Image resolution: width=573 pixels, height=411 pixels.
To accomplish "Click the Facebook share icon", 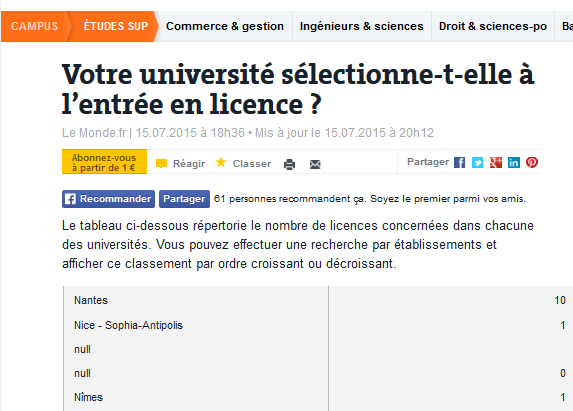I will click(x=459, y=162).
